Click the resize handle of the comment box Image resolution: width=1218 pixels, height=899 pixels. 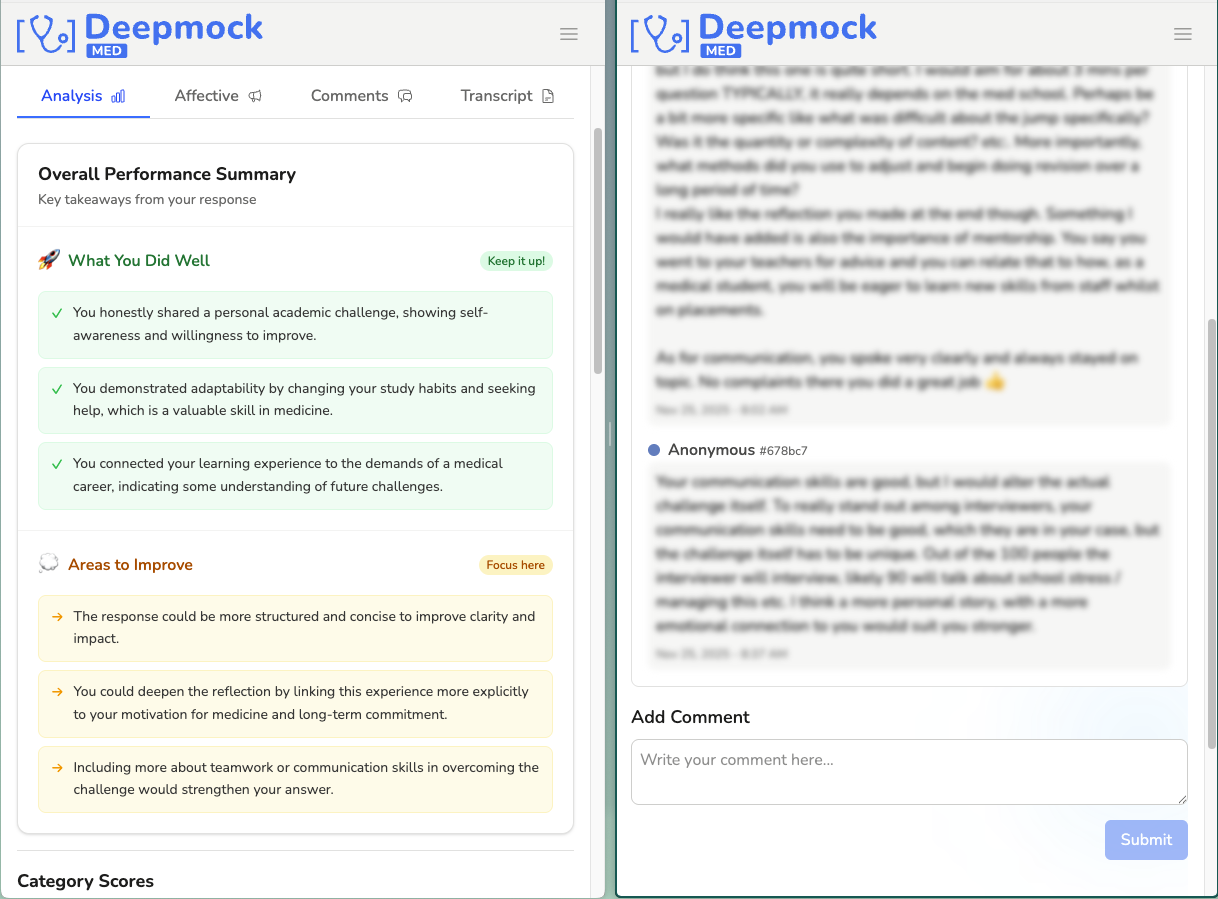pyautogui.click(x=1183, y=800)
